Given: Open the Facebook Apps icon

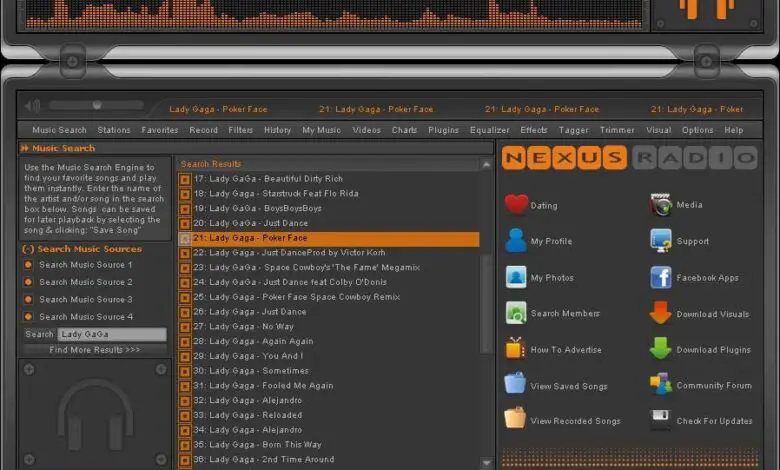Looking at the screenshot, I should coord(661,277).
